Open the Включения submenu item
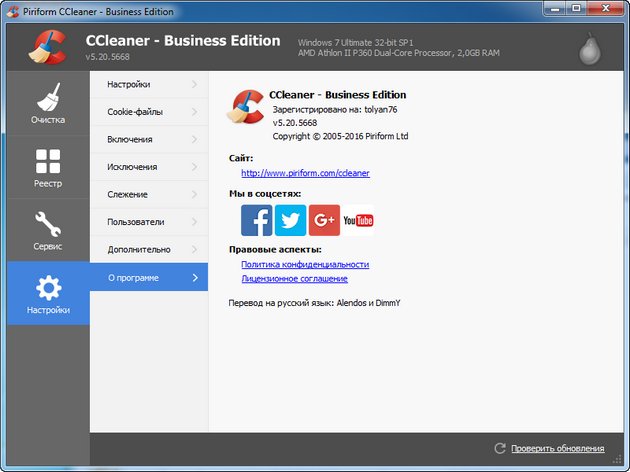The image size is (630, 472). click(x=149, y=139)
